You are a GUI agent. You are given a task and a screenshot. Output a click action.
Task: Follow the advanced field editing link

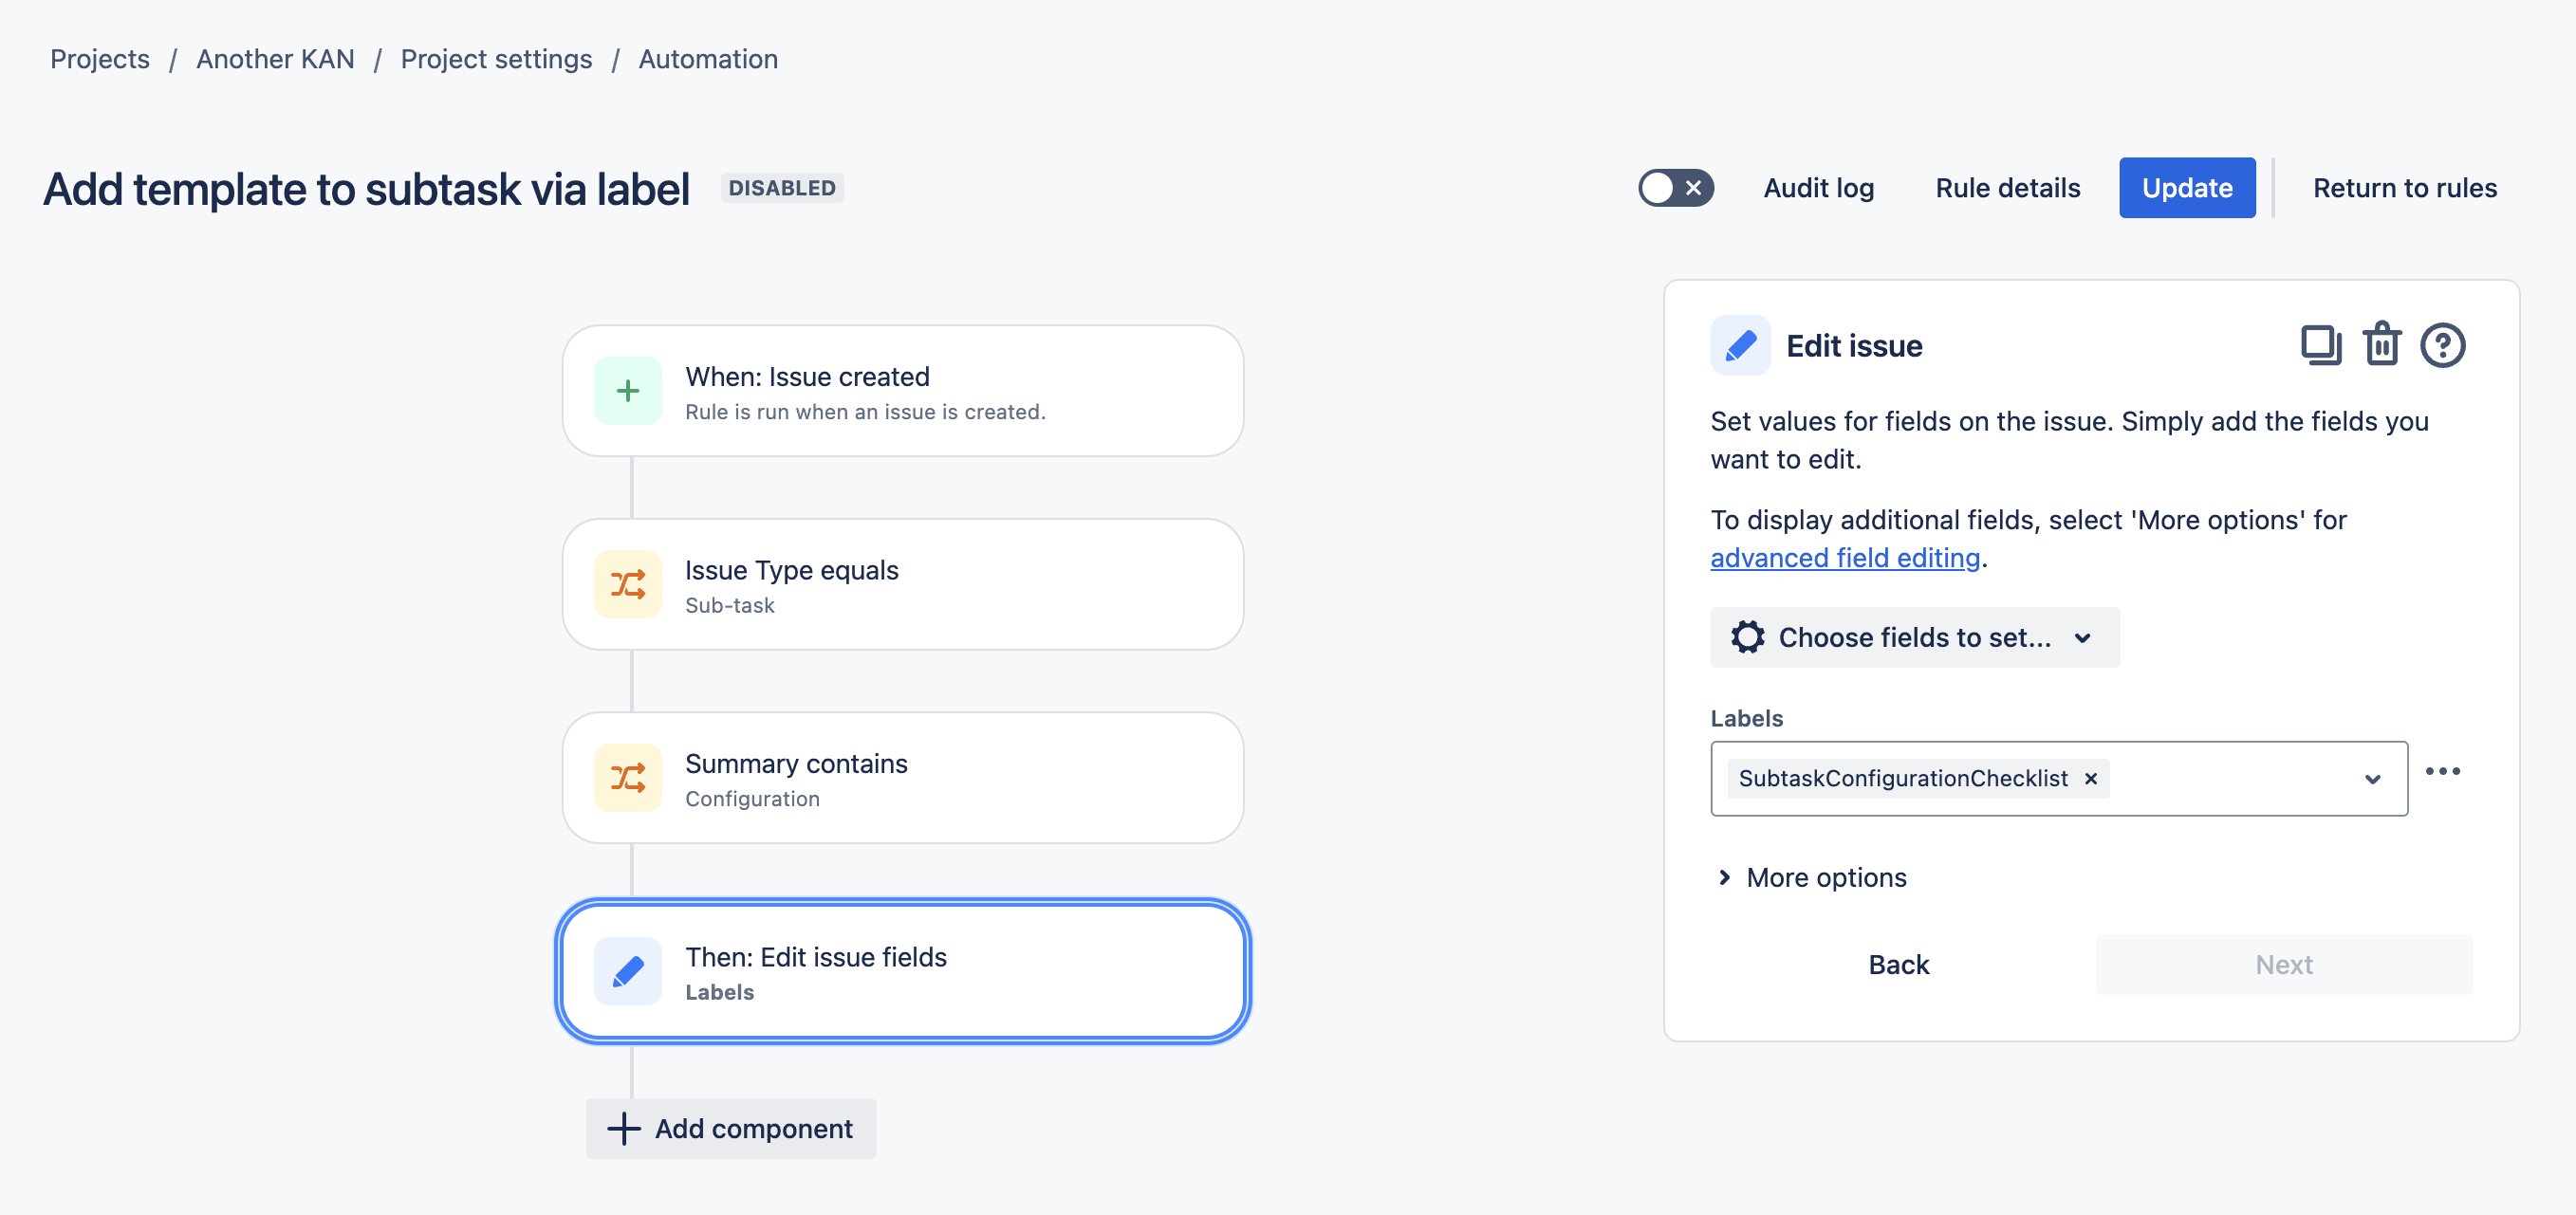pos(1844,558)
